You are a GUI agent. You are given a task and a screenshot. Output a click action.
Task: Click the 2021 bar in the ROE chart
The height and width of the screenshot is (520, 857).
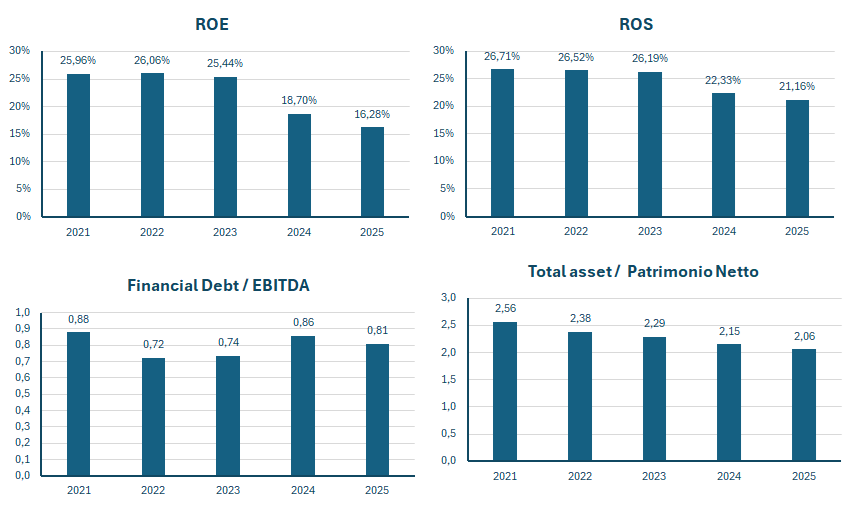point(78,145)
